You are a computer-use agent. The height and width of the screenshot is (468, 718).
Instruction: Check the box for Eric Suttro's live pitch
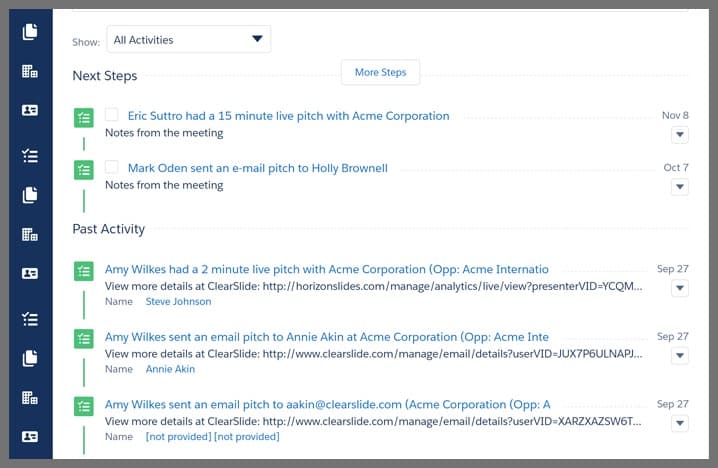point(112,115)
